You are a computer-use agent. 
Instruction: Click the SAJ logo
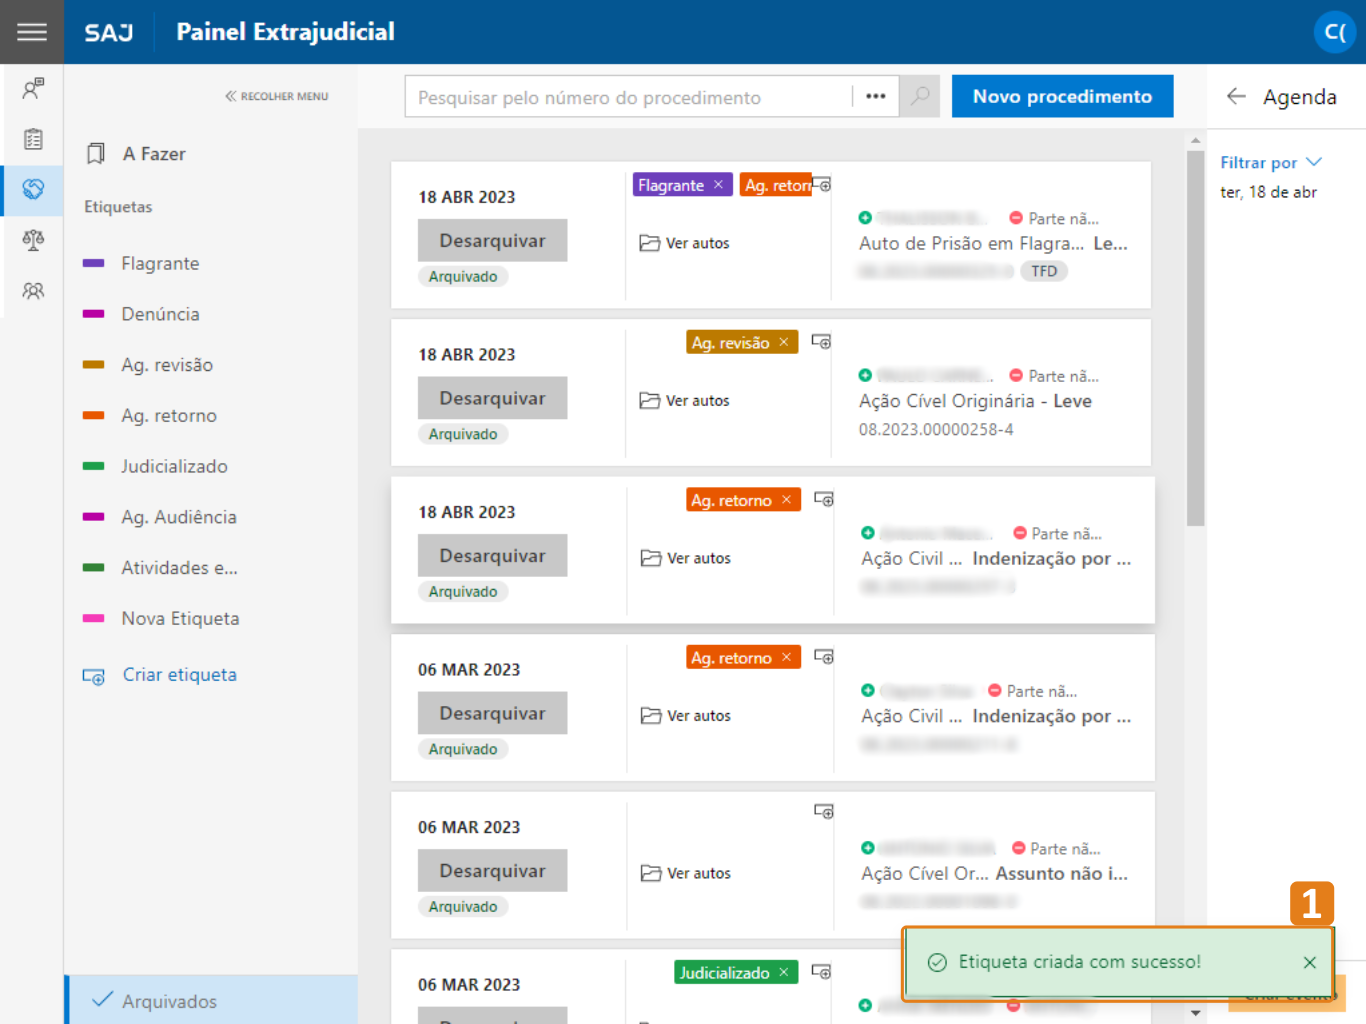(109, 32)
